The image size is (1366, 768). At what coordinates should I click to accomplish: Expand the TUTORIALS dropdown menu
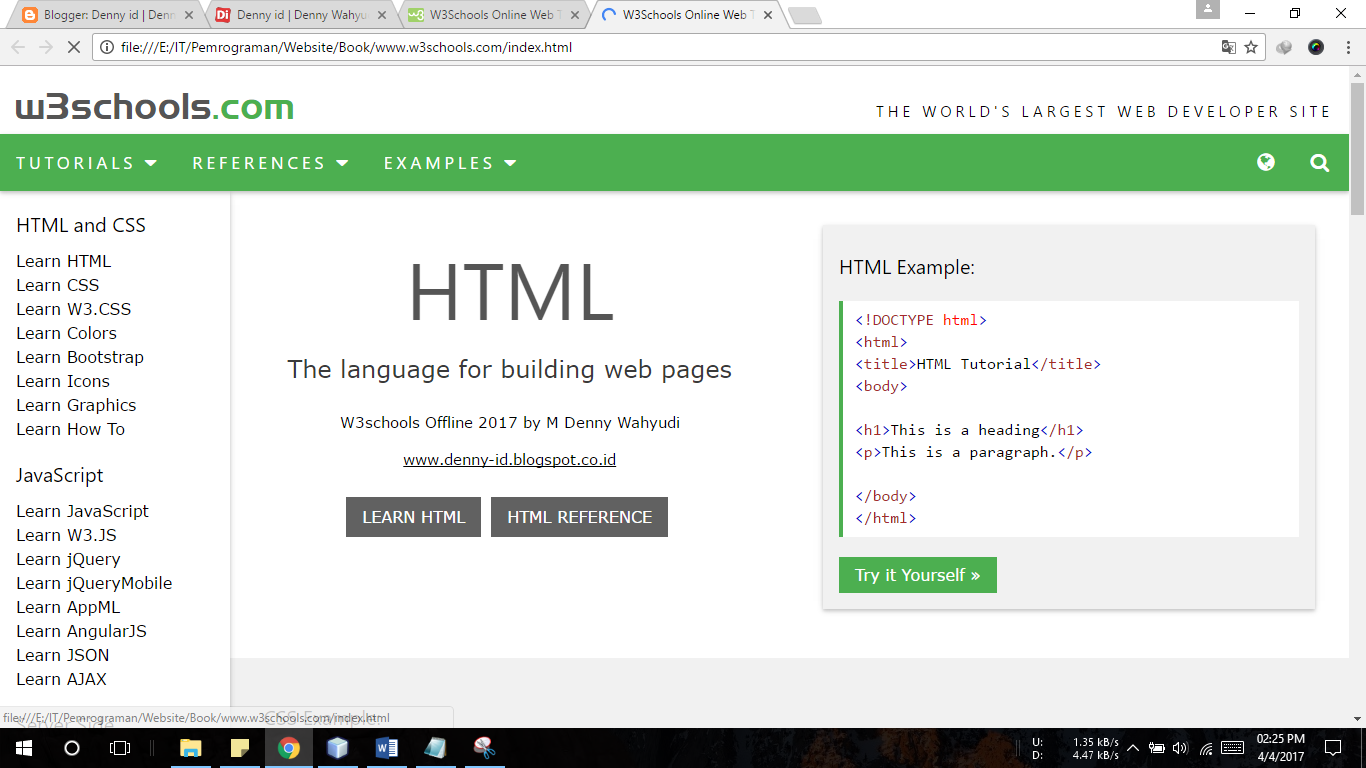pos(87,163)
